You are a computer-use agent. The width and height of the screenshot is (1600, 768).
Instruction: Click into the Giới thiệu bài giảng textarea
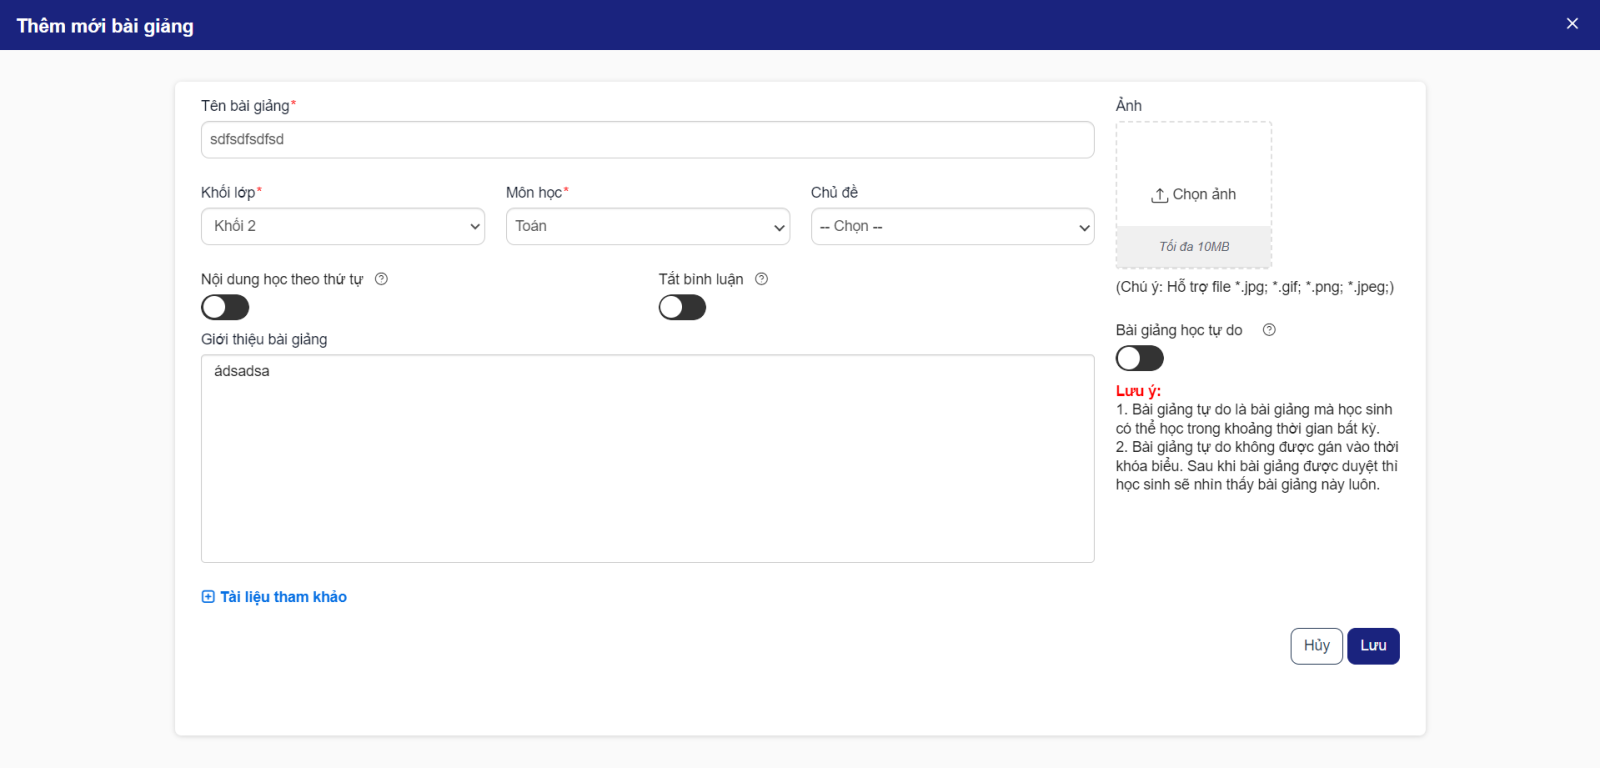[647, 458]
